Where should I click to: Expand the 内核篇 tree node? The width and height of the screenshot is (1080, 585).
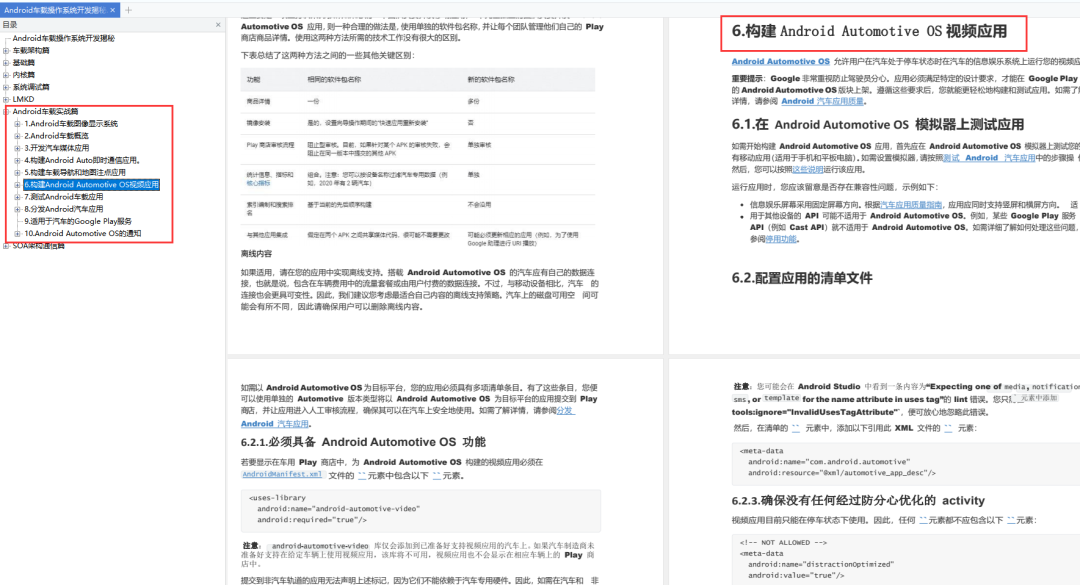[x=6, y=75]
